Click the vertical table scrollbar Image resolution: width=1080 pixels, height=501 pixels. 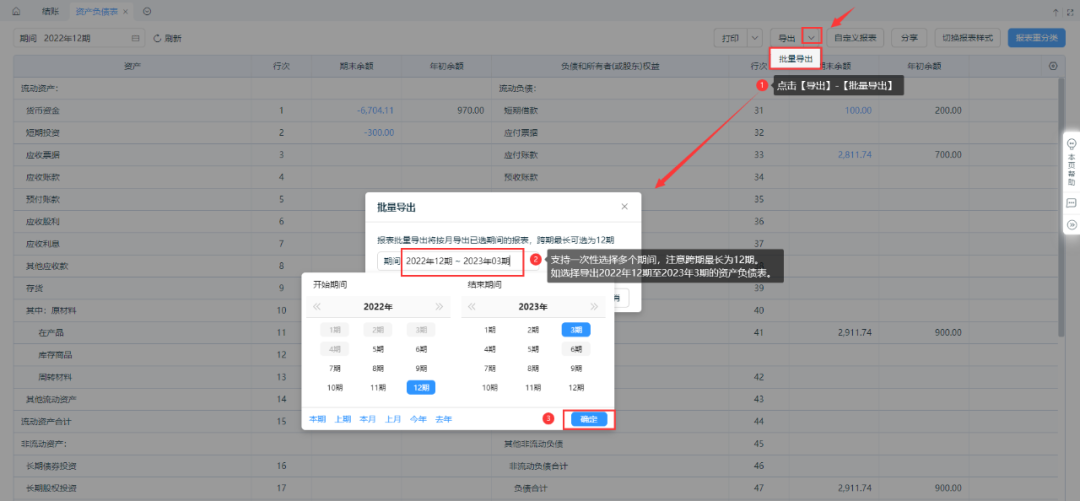tap(1061, 207)
